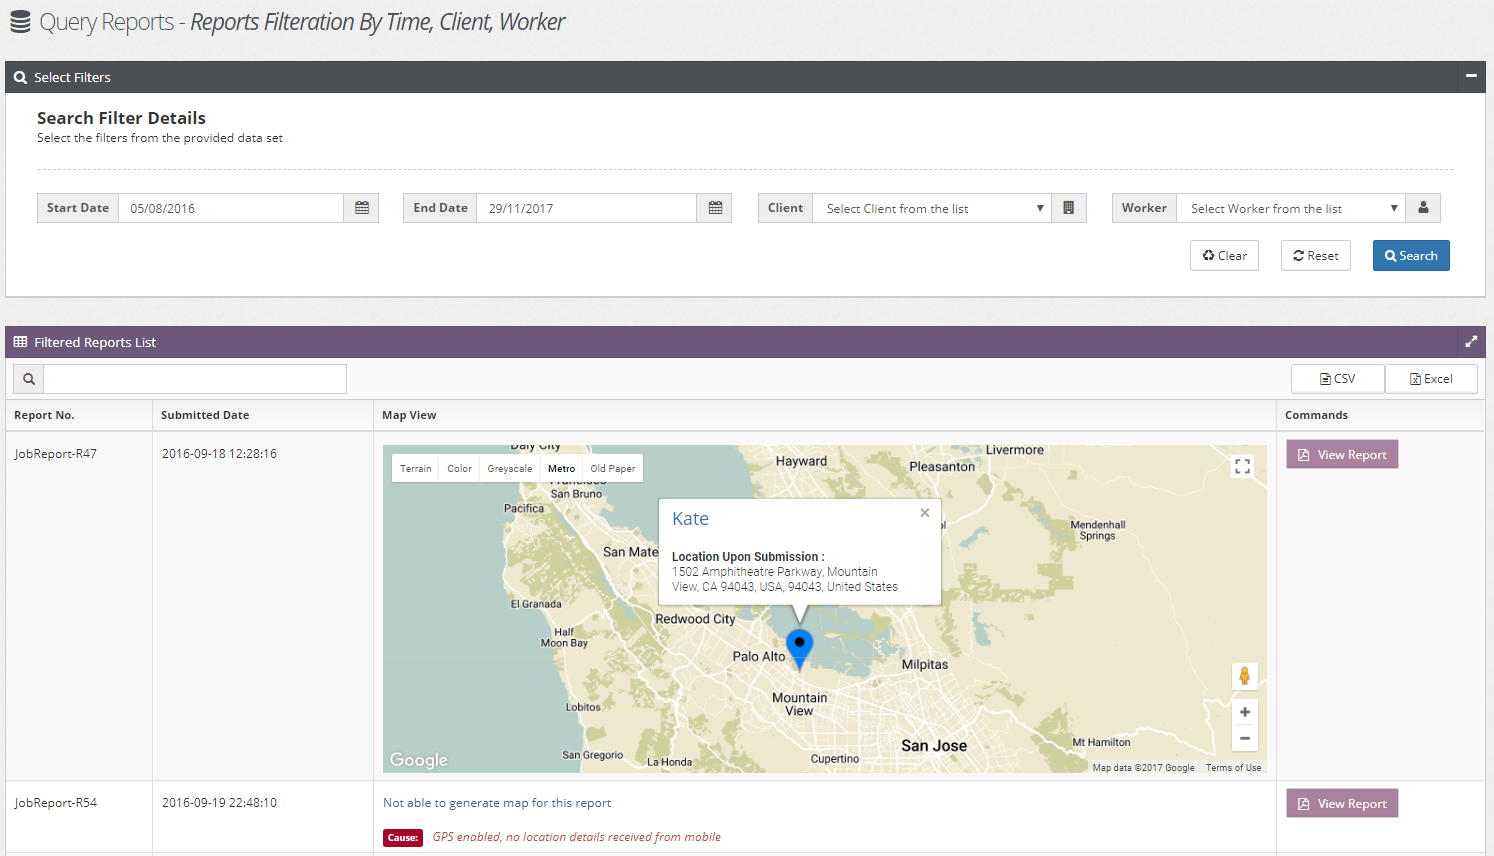Click the submitted date 2016-09-19 22:48:10
1494x856 pixels.
(219, 802)
